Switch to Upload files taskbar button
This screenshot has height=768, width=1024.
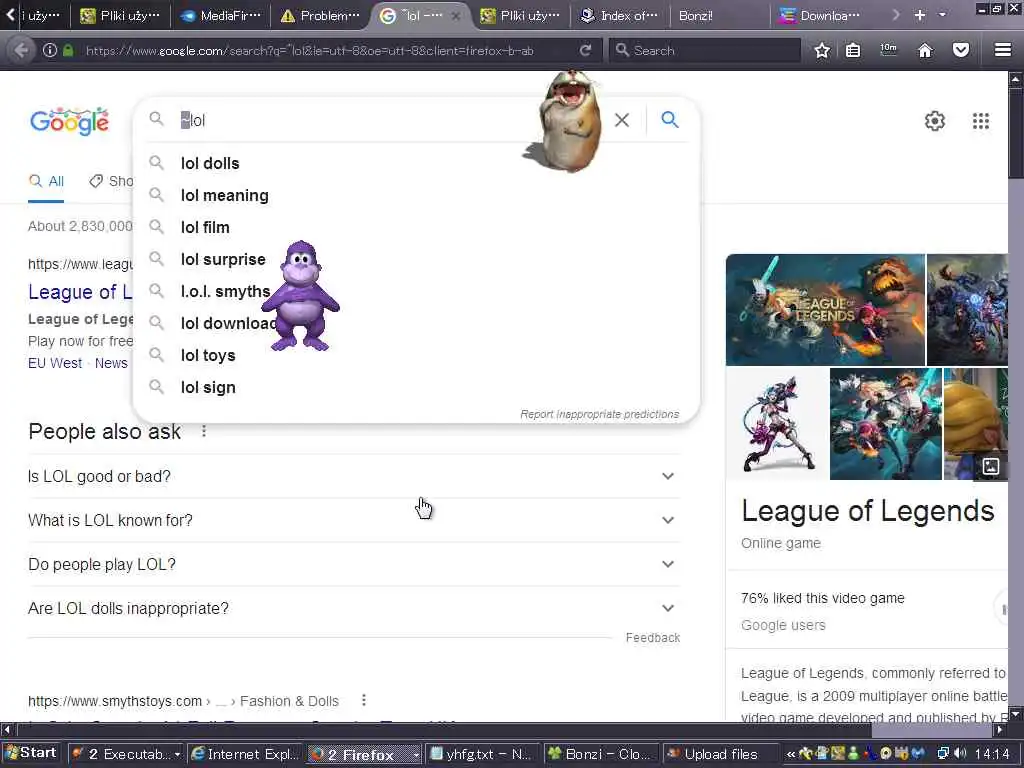(x=720, y=754)
